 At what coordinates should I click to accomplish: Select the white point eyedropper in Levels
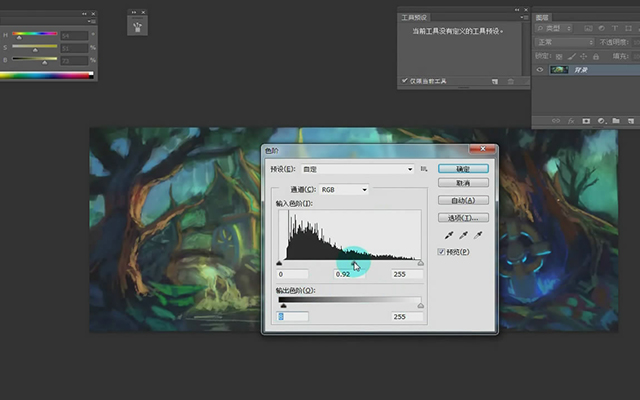478,235
